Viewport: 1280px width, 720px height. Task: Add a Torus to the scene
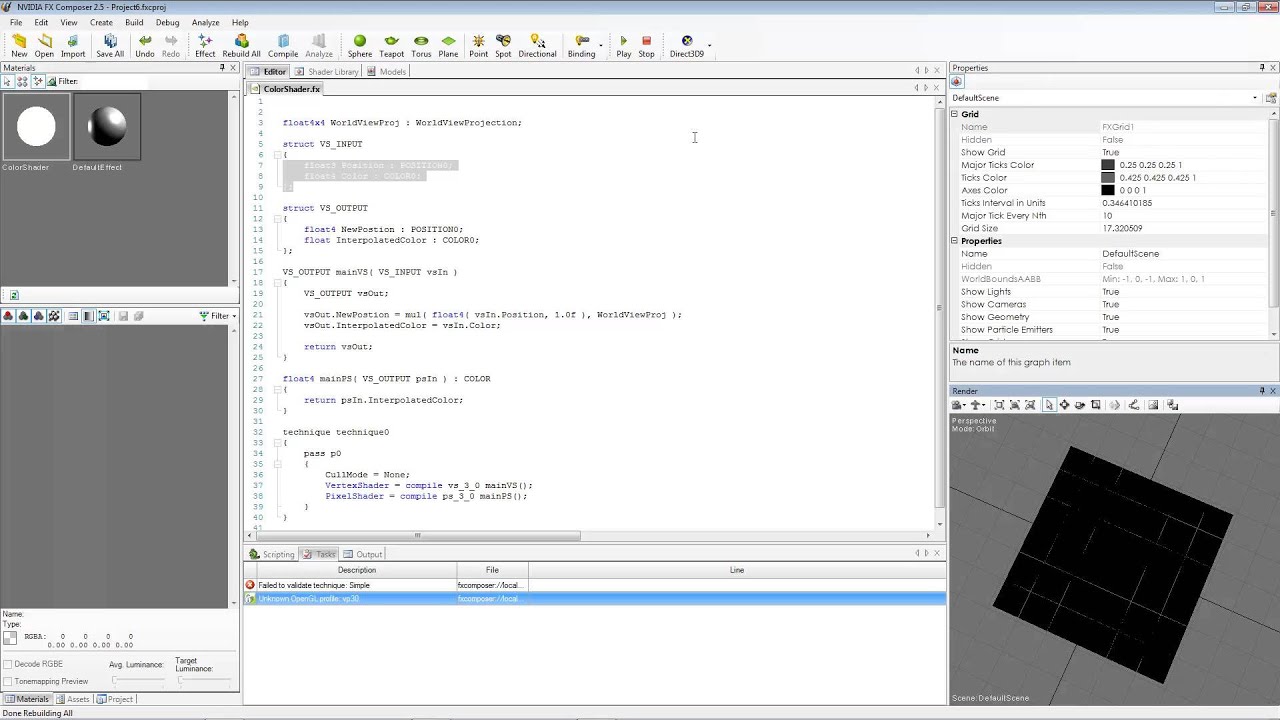[x=421, y=46]
